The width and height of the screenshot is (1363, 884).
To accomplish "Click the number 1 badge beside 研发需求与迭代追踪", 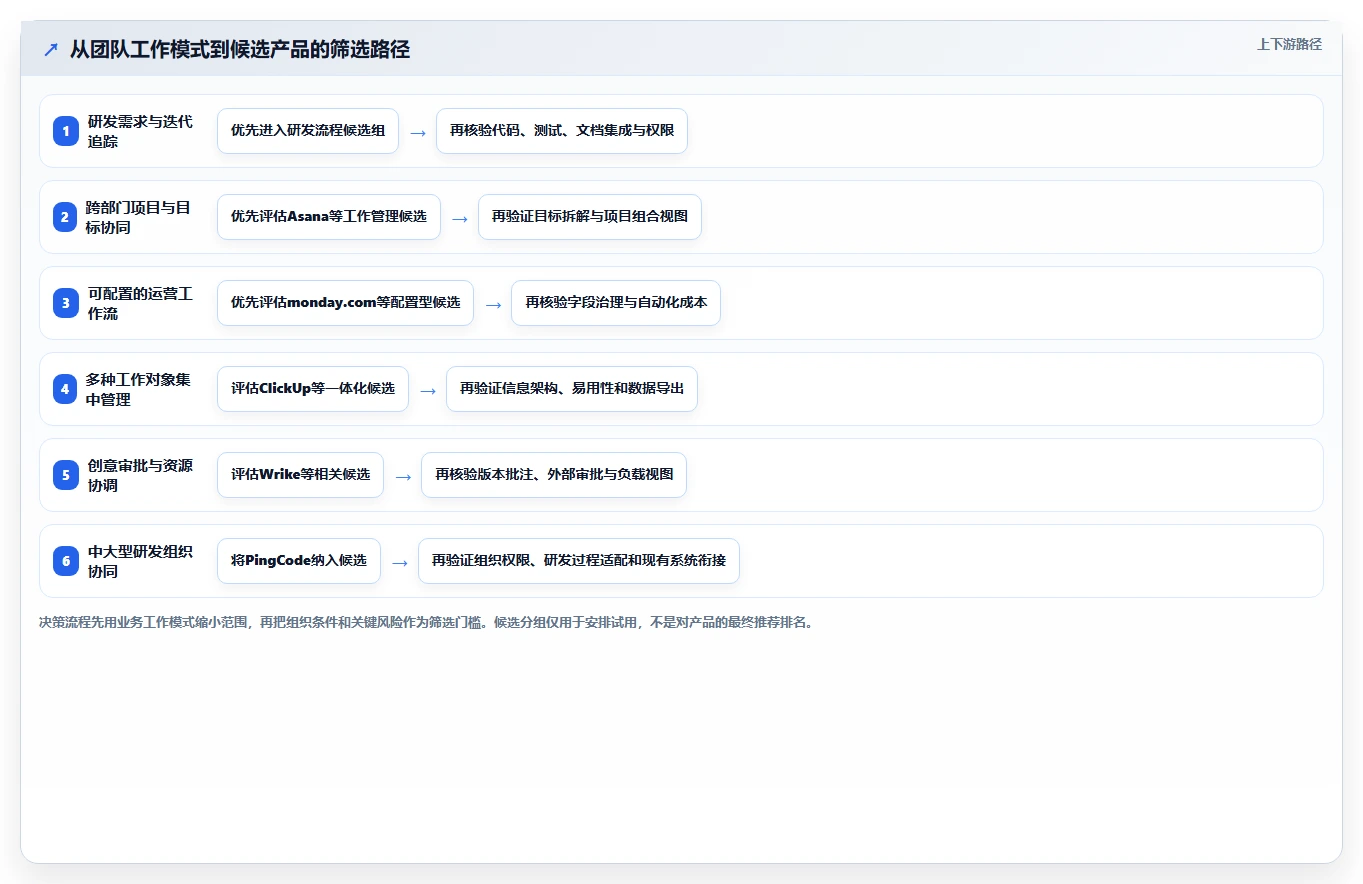I will pos(66,131).
